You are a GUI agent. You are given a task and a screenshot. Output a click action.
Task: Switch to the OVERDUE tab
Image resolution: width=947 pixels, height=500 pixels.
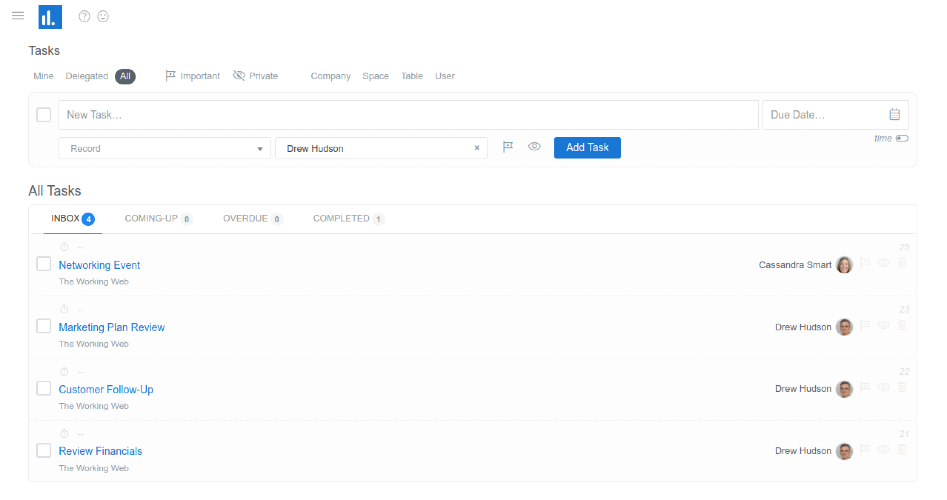[252, 219]
